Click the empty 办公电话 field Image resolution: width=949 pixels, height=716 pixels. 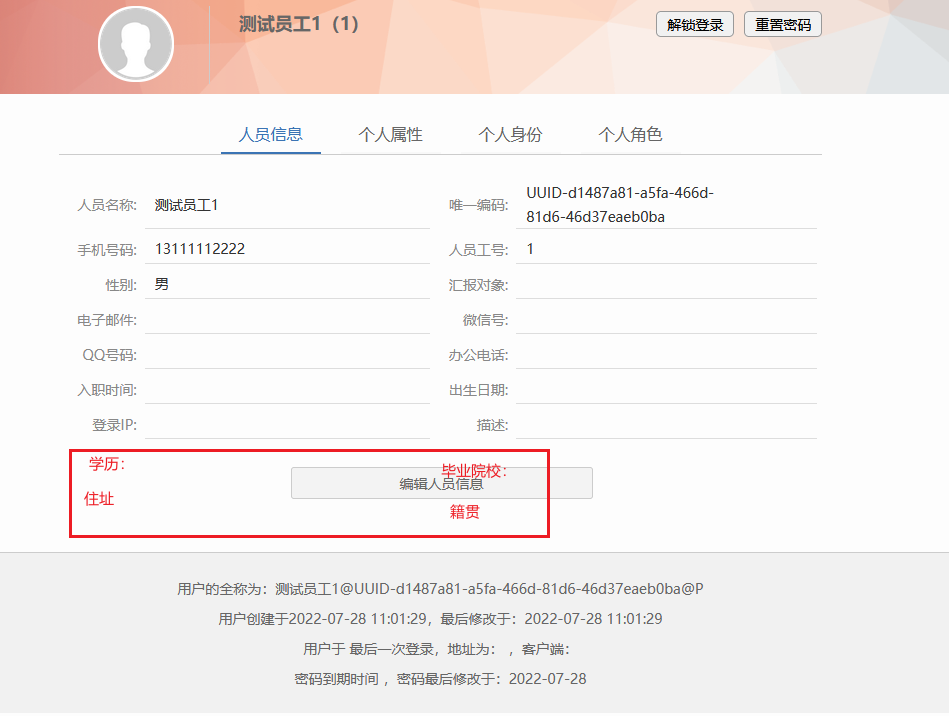coord(666,354)
